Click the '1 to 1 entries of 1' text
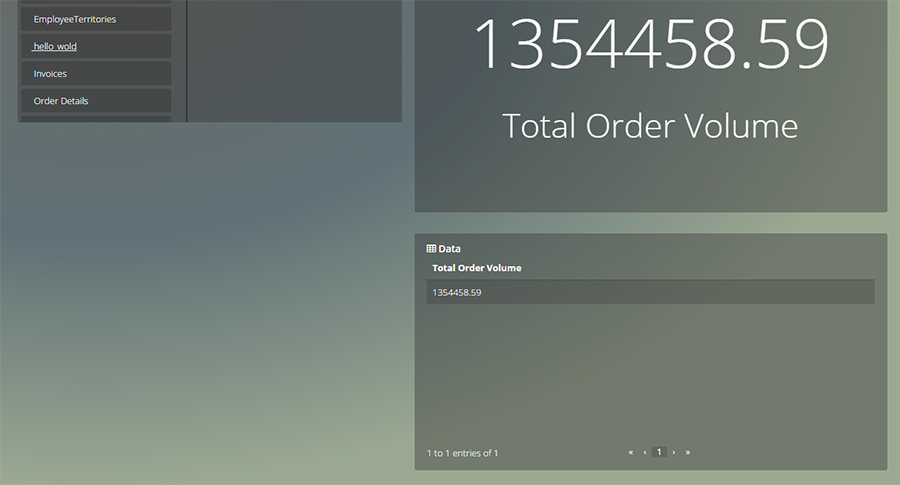 463,453
